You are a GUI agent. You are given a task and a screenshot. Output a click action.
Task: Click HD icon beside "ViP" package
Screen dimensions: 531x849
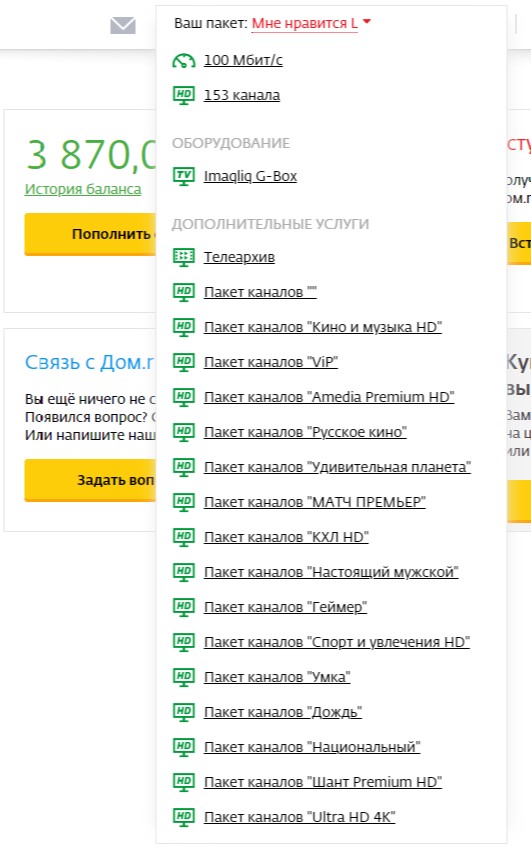tap(183, 362)
